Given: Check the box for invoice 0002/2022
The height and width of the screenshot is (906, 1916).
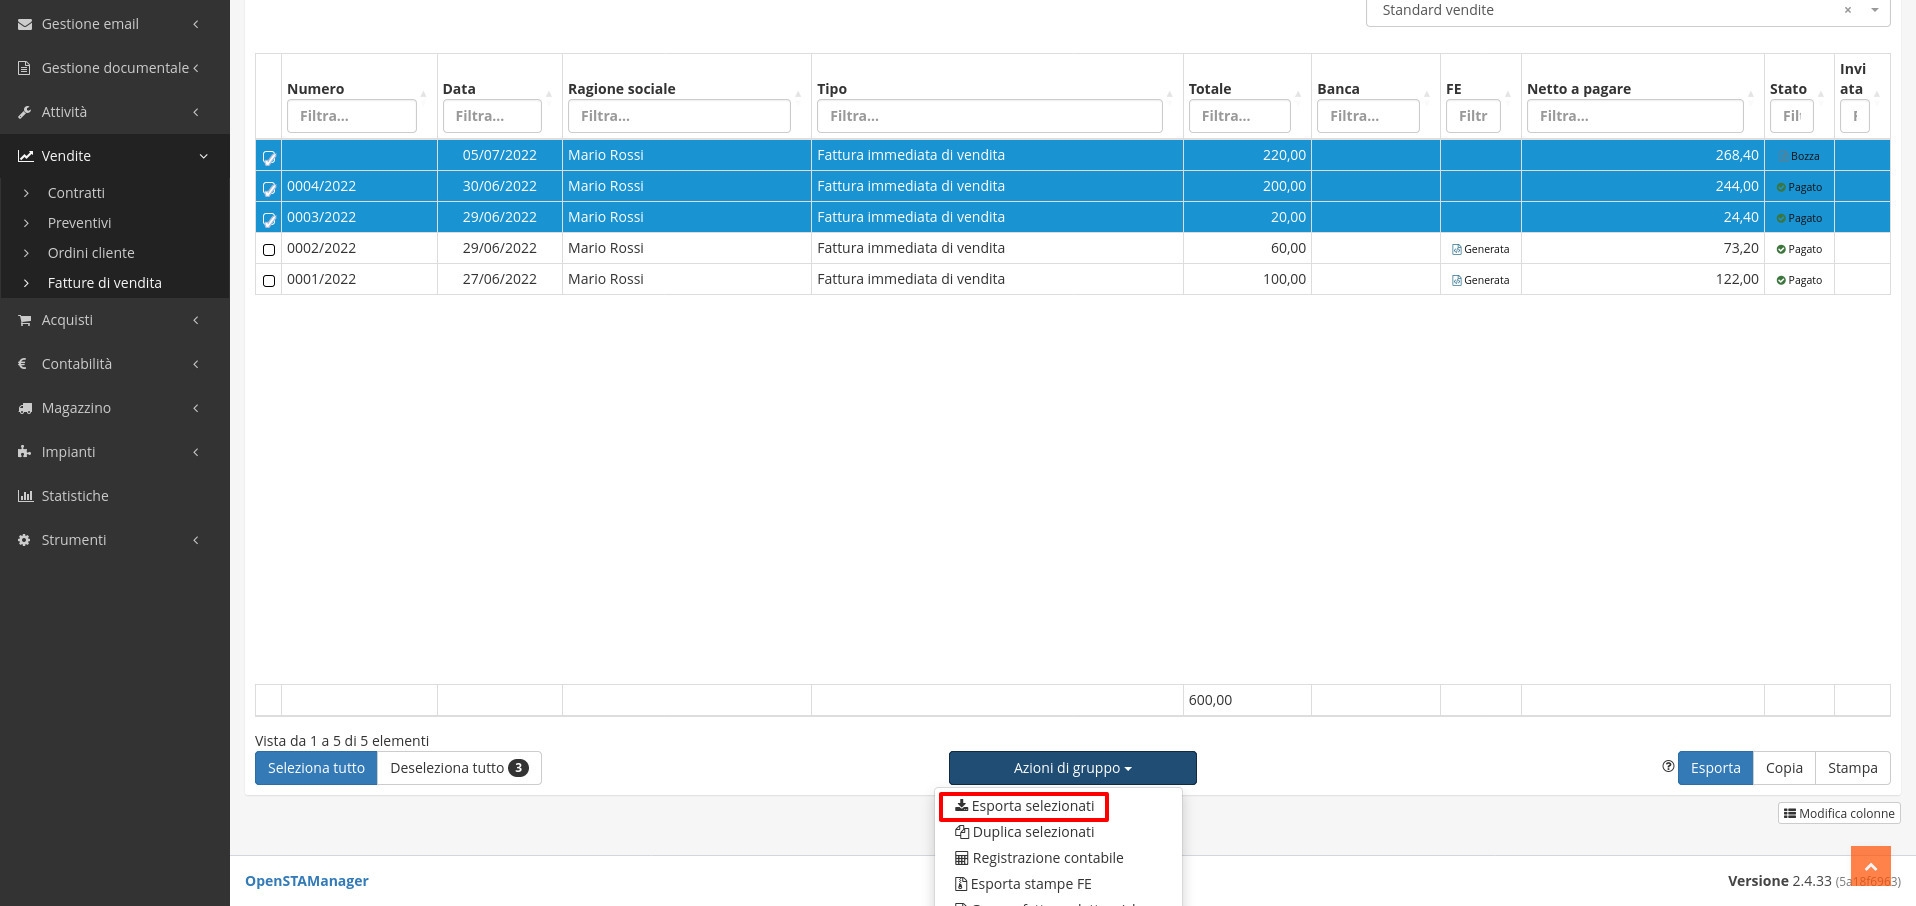Looking at the screenshot, I should (x=269, y=249).
